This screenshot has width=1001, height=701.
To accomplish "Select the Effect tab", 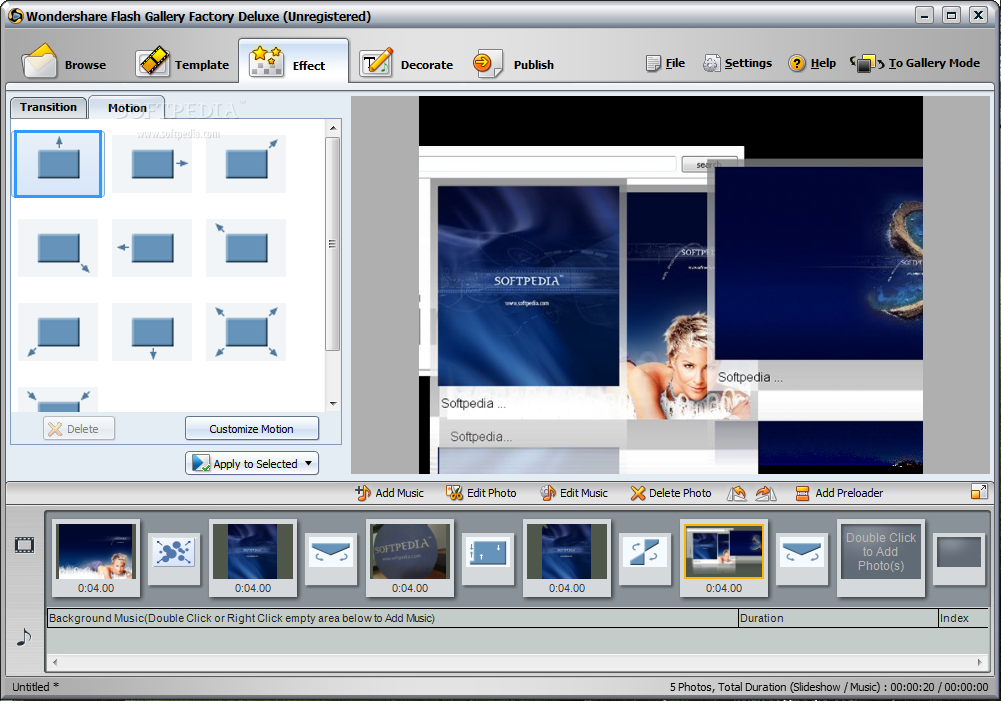I will pos(293,63).
